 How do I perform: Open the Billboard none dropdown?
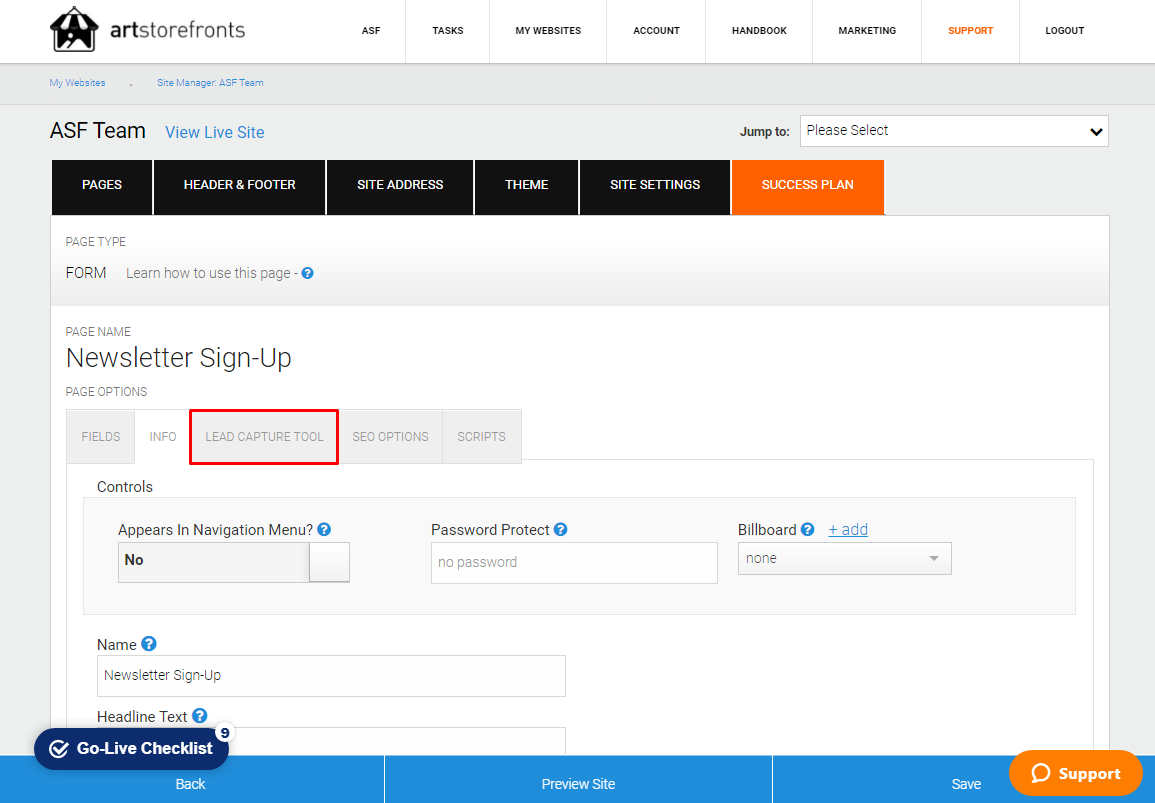844,558
